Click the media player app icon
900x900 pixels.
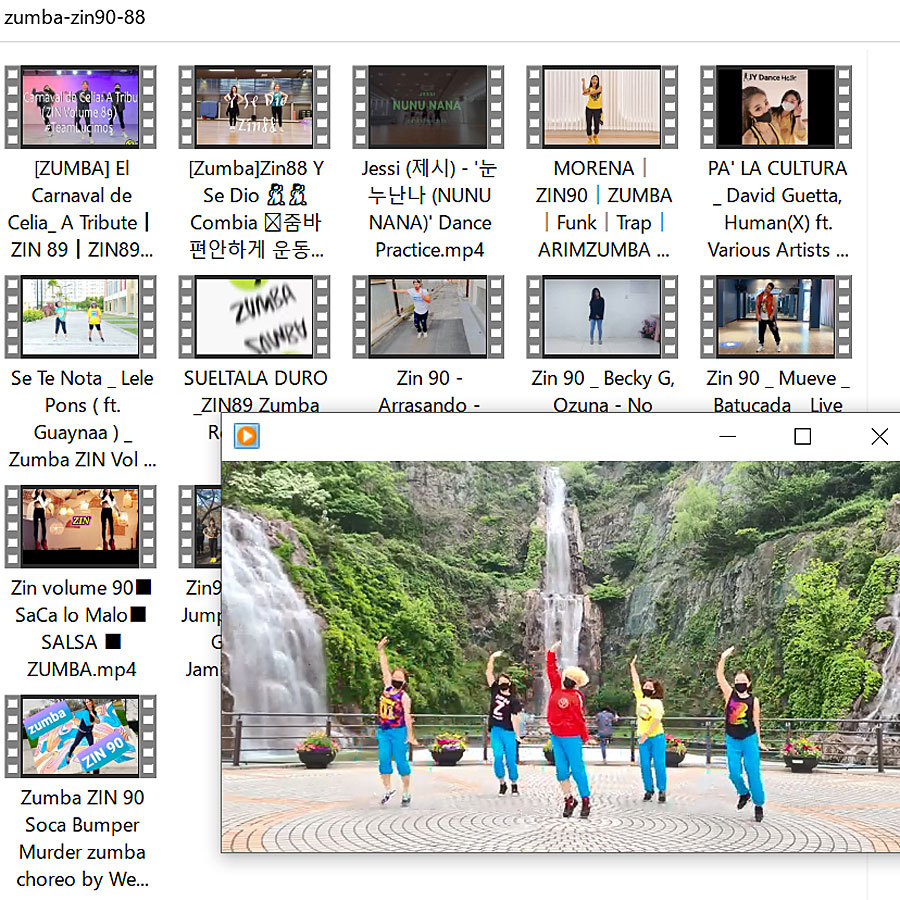[x=247, y=436]
